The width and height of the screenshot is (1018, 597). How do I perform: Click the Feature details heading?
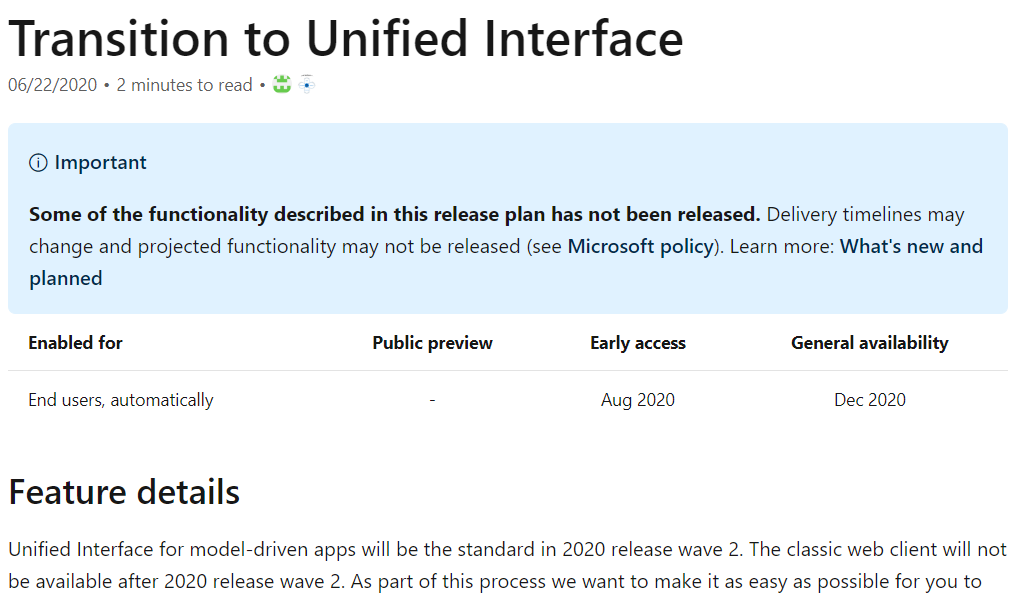(x=124, y=492)
